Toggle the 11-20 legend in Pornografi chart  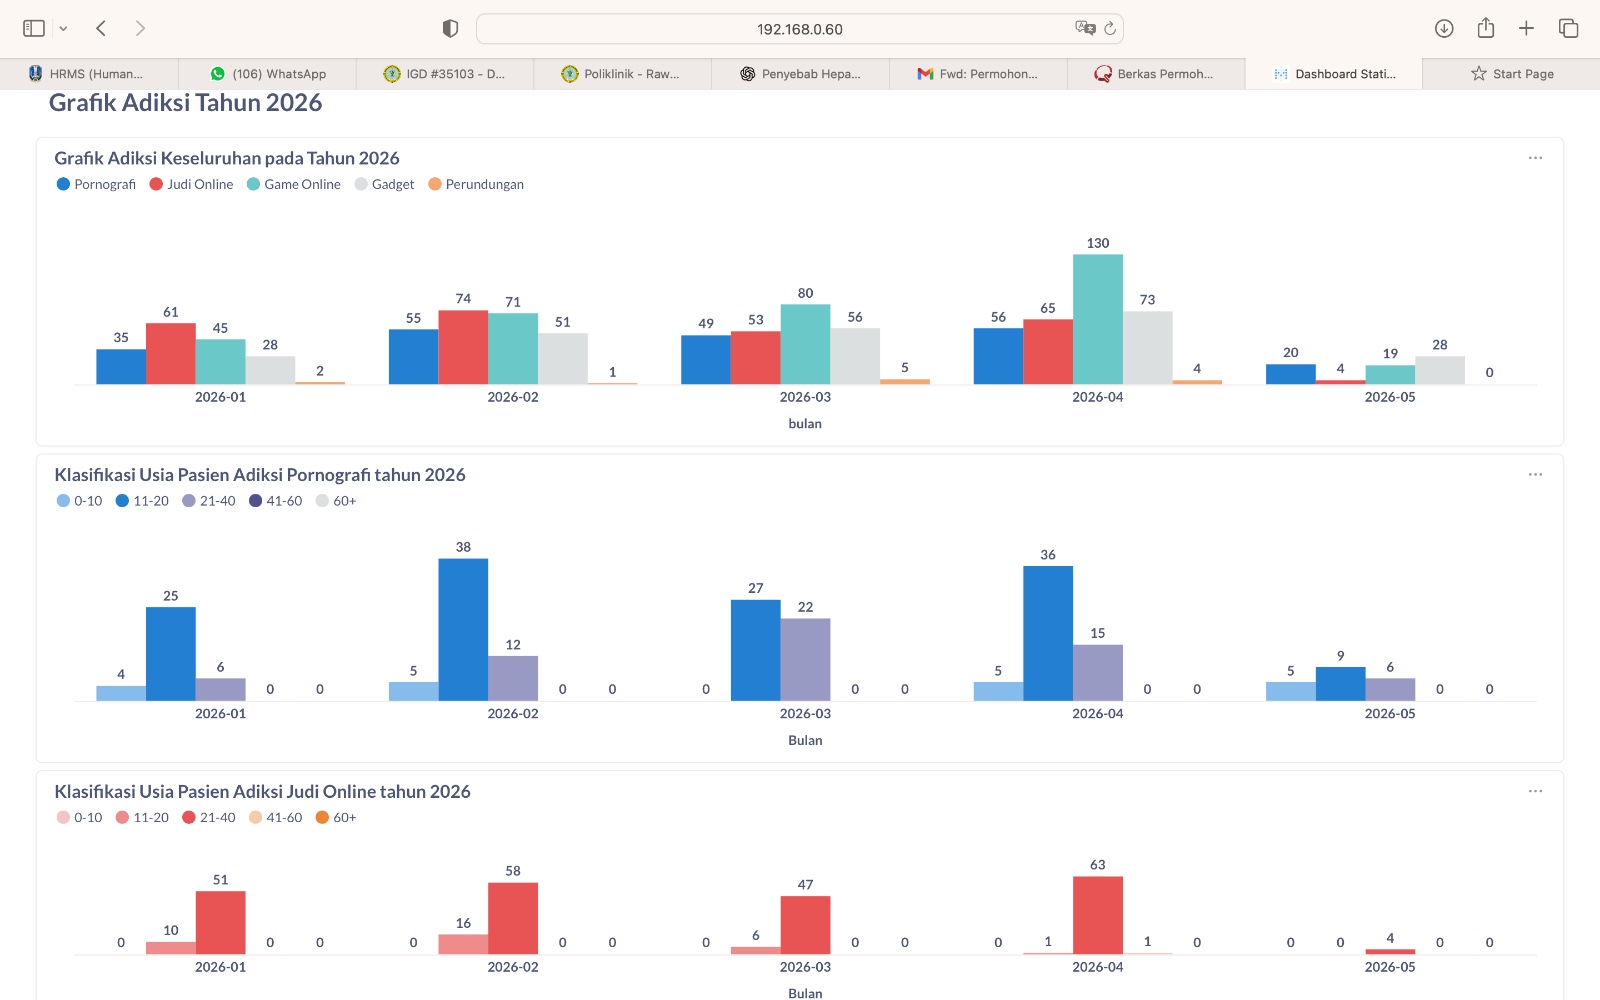[x=142, y=501]
